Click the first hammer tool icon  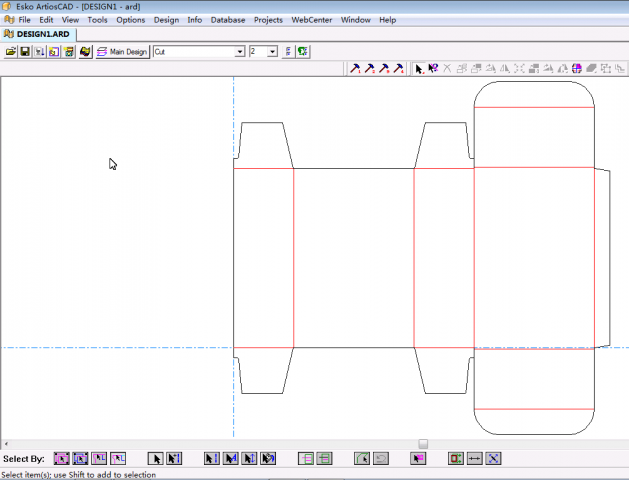click(x=355, y=69)
